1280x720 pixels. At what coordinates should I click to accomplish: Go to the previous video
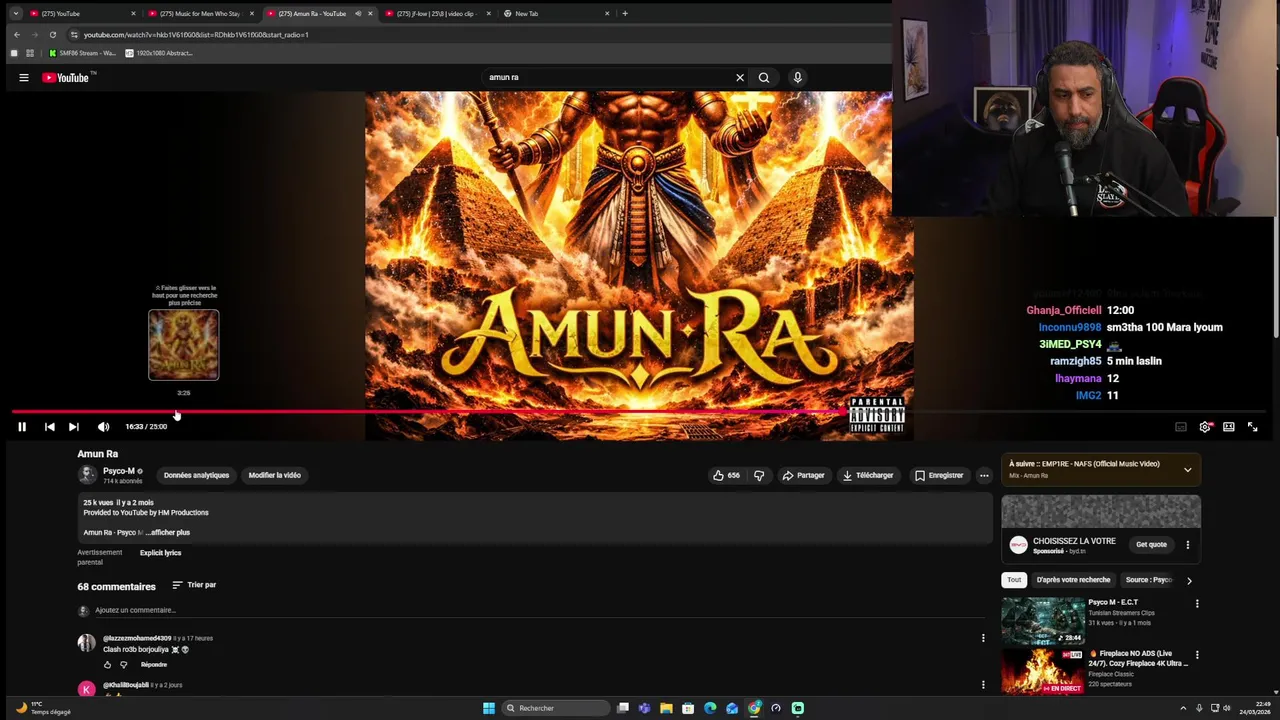pos(49,427)
